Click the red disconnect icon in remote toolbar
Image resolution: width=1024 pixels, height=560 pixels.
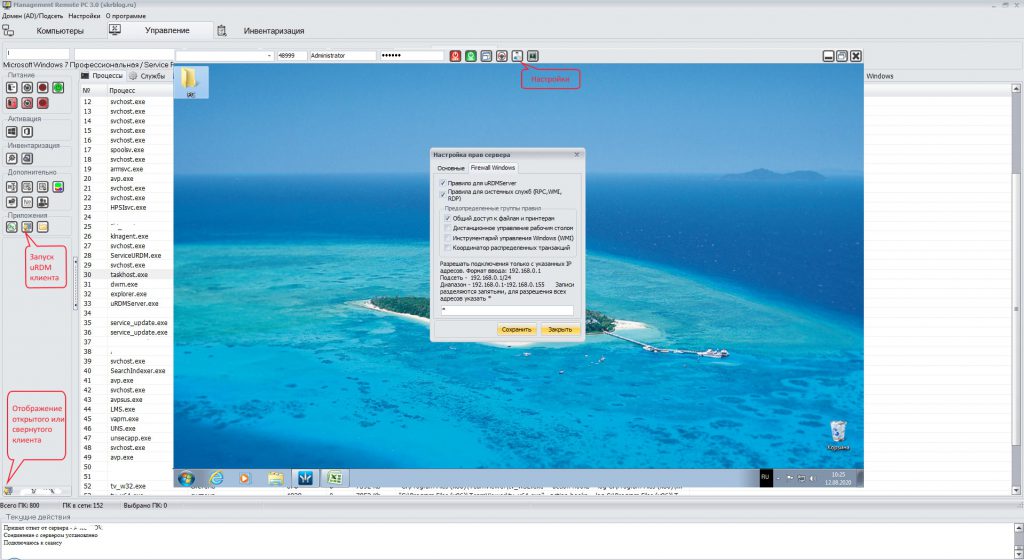click(x=456, y=56)
